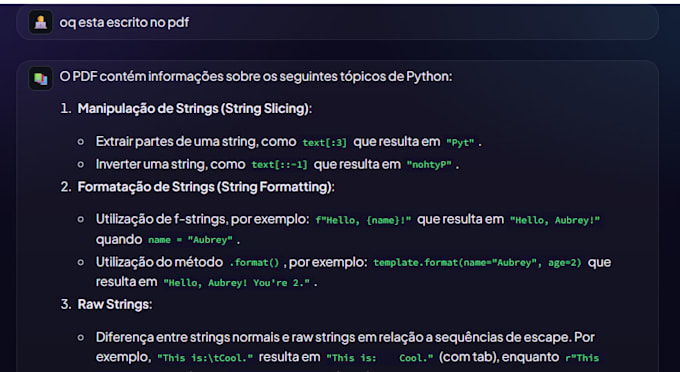Image resolution: width=680 pixels, height=372 pixels.
Task: Click the heading 'Formatação de Strings (String Formatting)'
Action: [206, 187]
